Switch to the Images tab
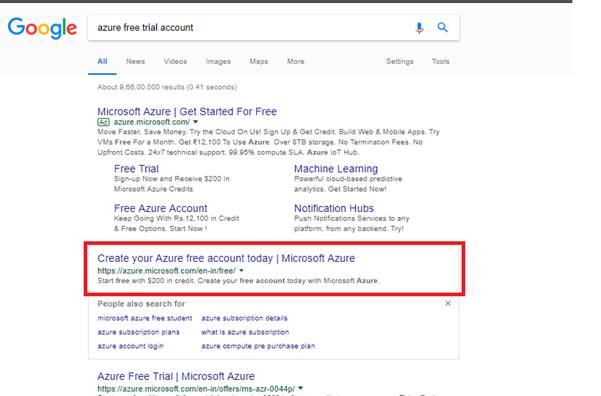Screen dimensions: 601x396 point(218,61)
